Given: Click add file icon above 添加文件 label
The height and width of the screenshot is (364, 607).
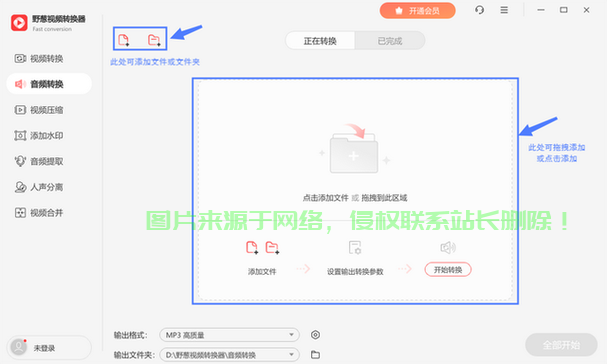Looking at the screenshot, I should point(252,247).
